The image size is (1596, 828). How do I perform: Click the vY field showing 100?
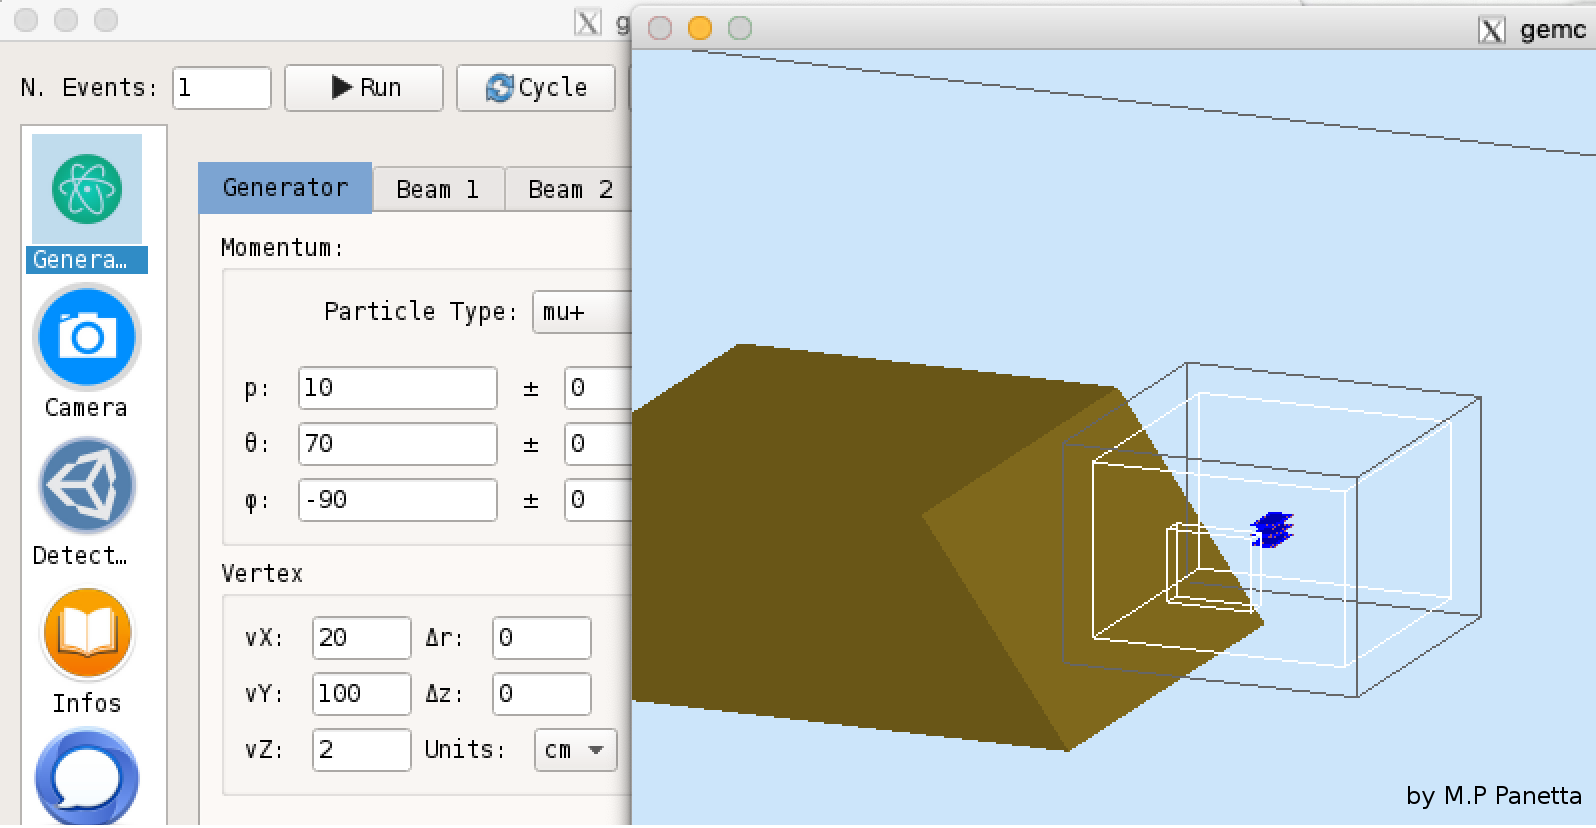click(362, 694)
